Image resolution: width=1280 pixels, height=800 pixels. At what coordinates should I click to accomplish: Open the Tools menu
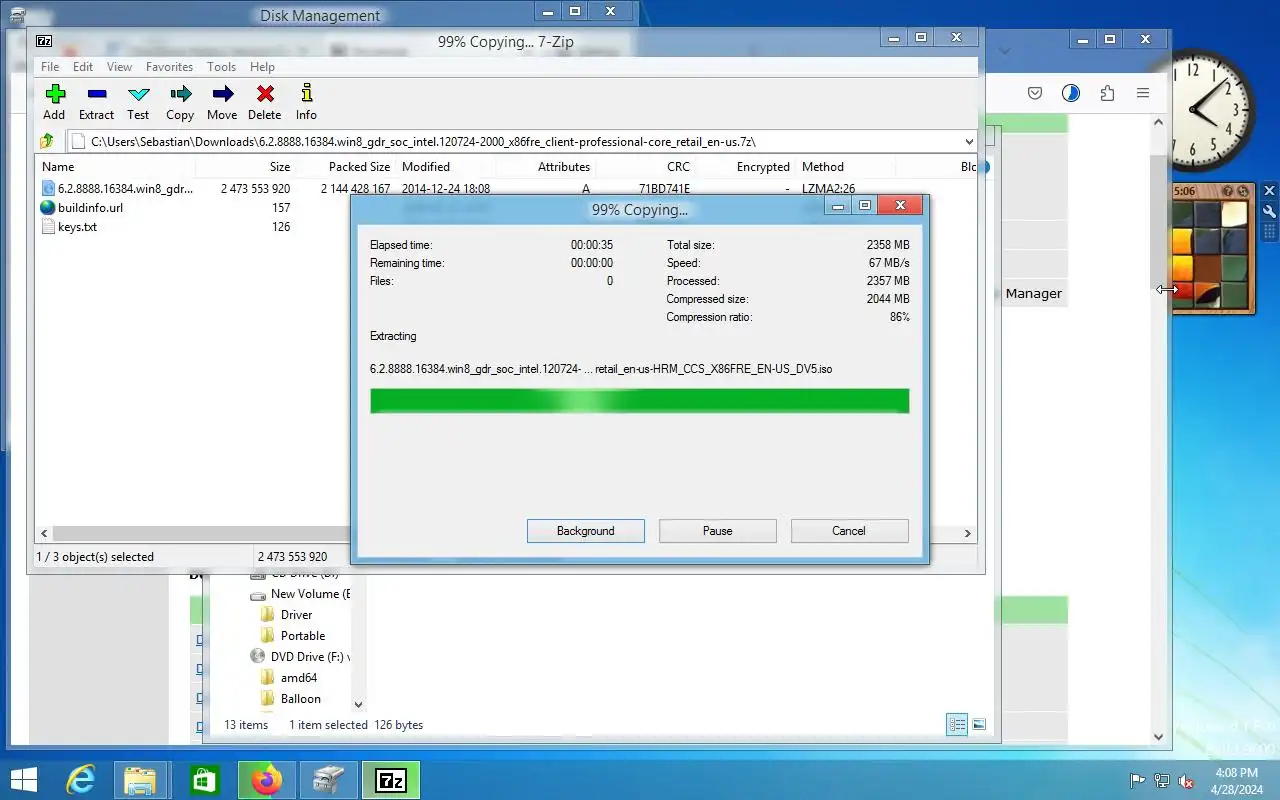(221, 67)
